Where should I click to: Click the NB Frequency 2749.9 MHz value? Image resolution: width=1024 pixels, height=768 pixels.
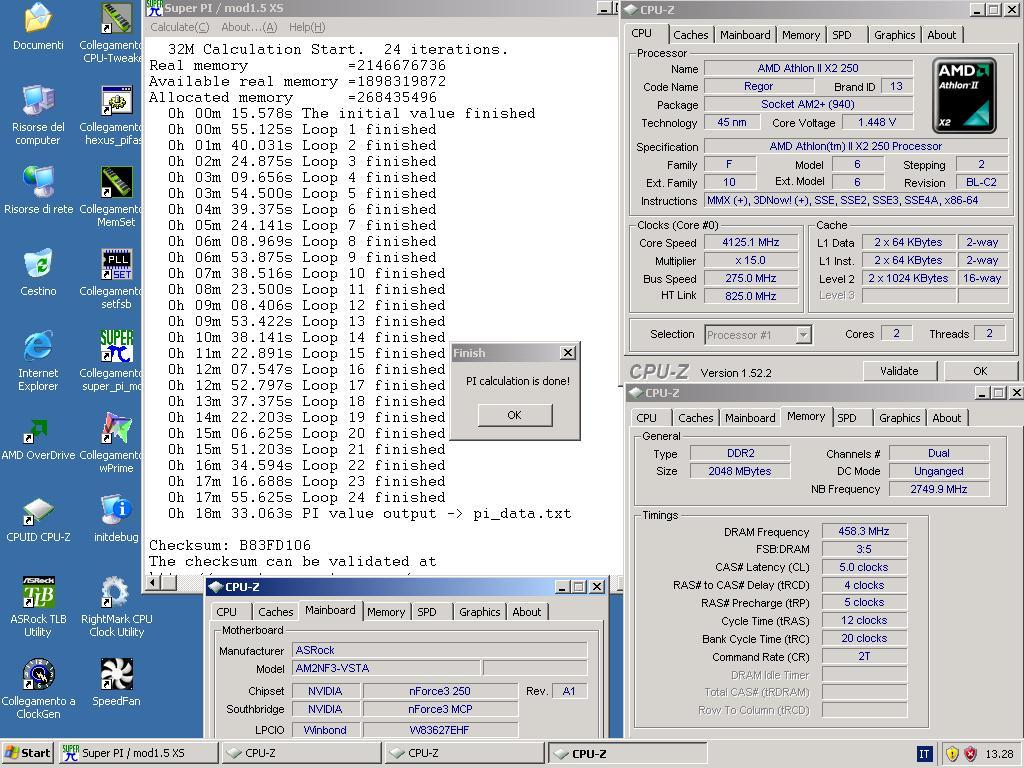[x=938, y=489]
